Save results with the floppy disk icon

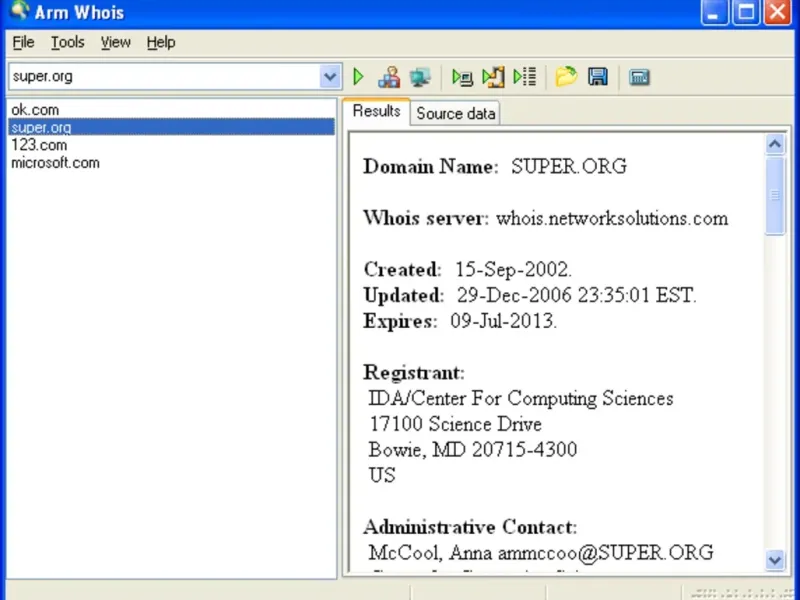[x=597, y=77]
